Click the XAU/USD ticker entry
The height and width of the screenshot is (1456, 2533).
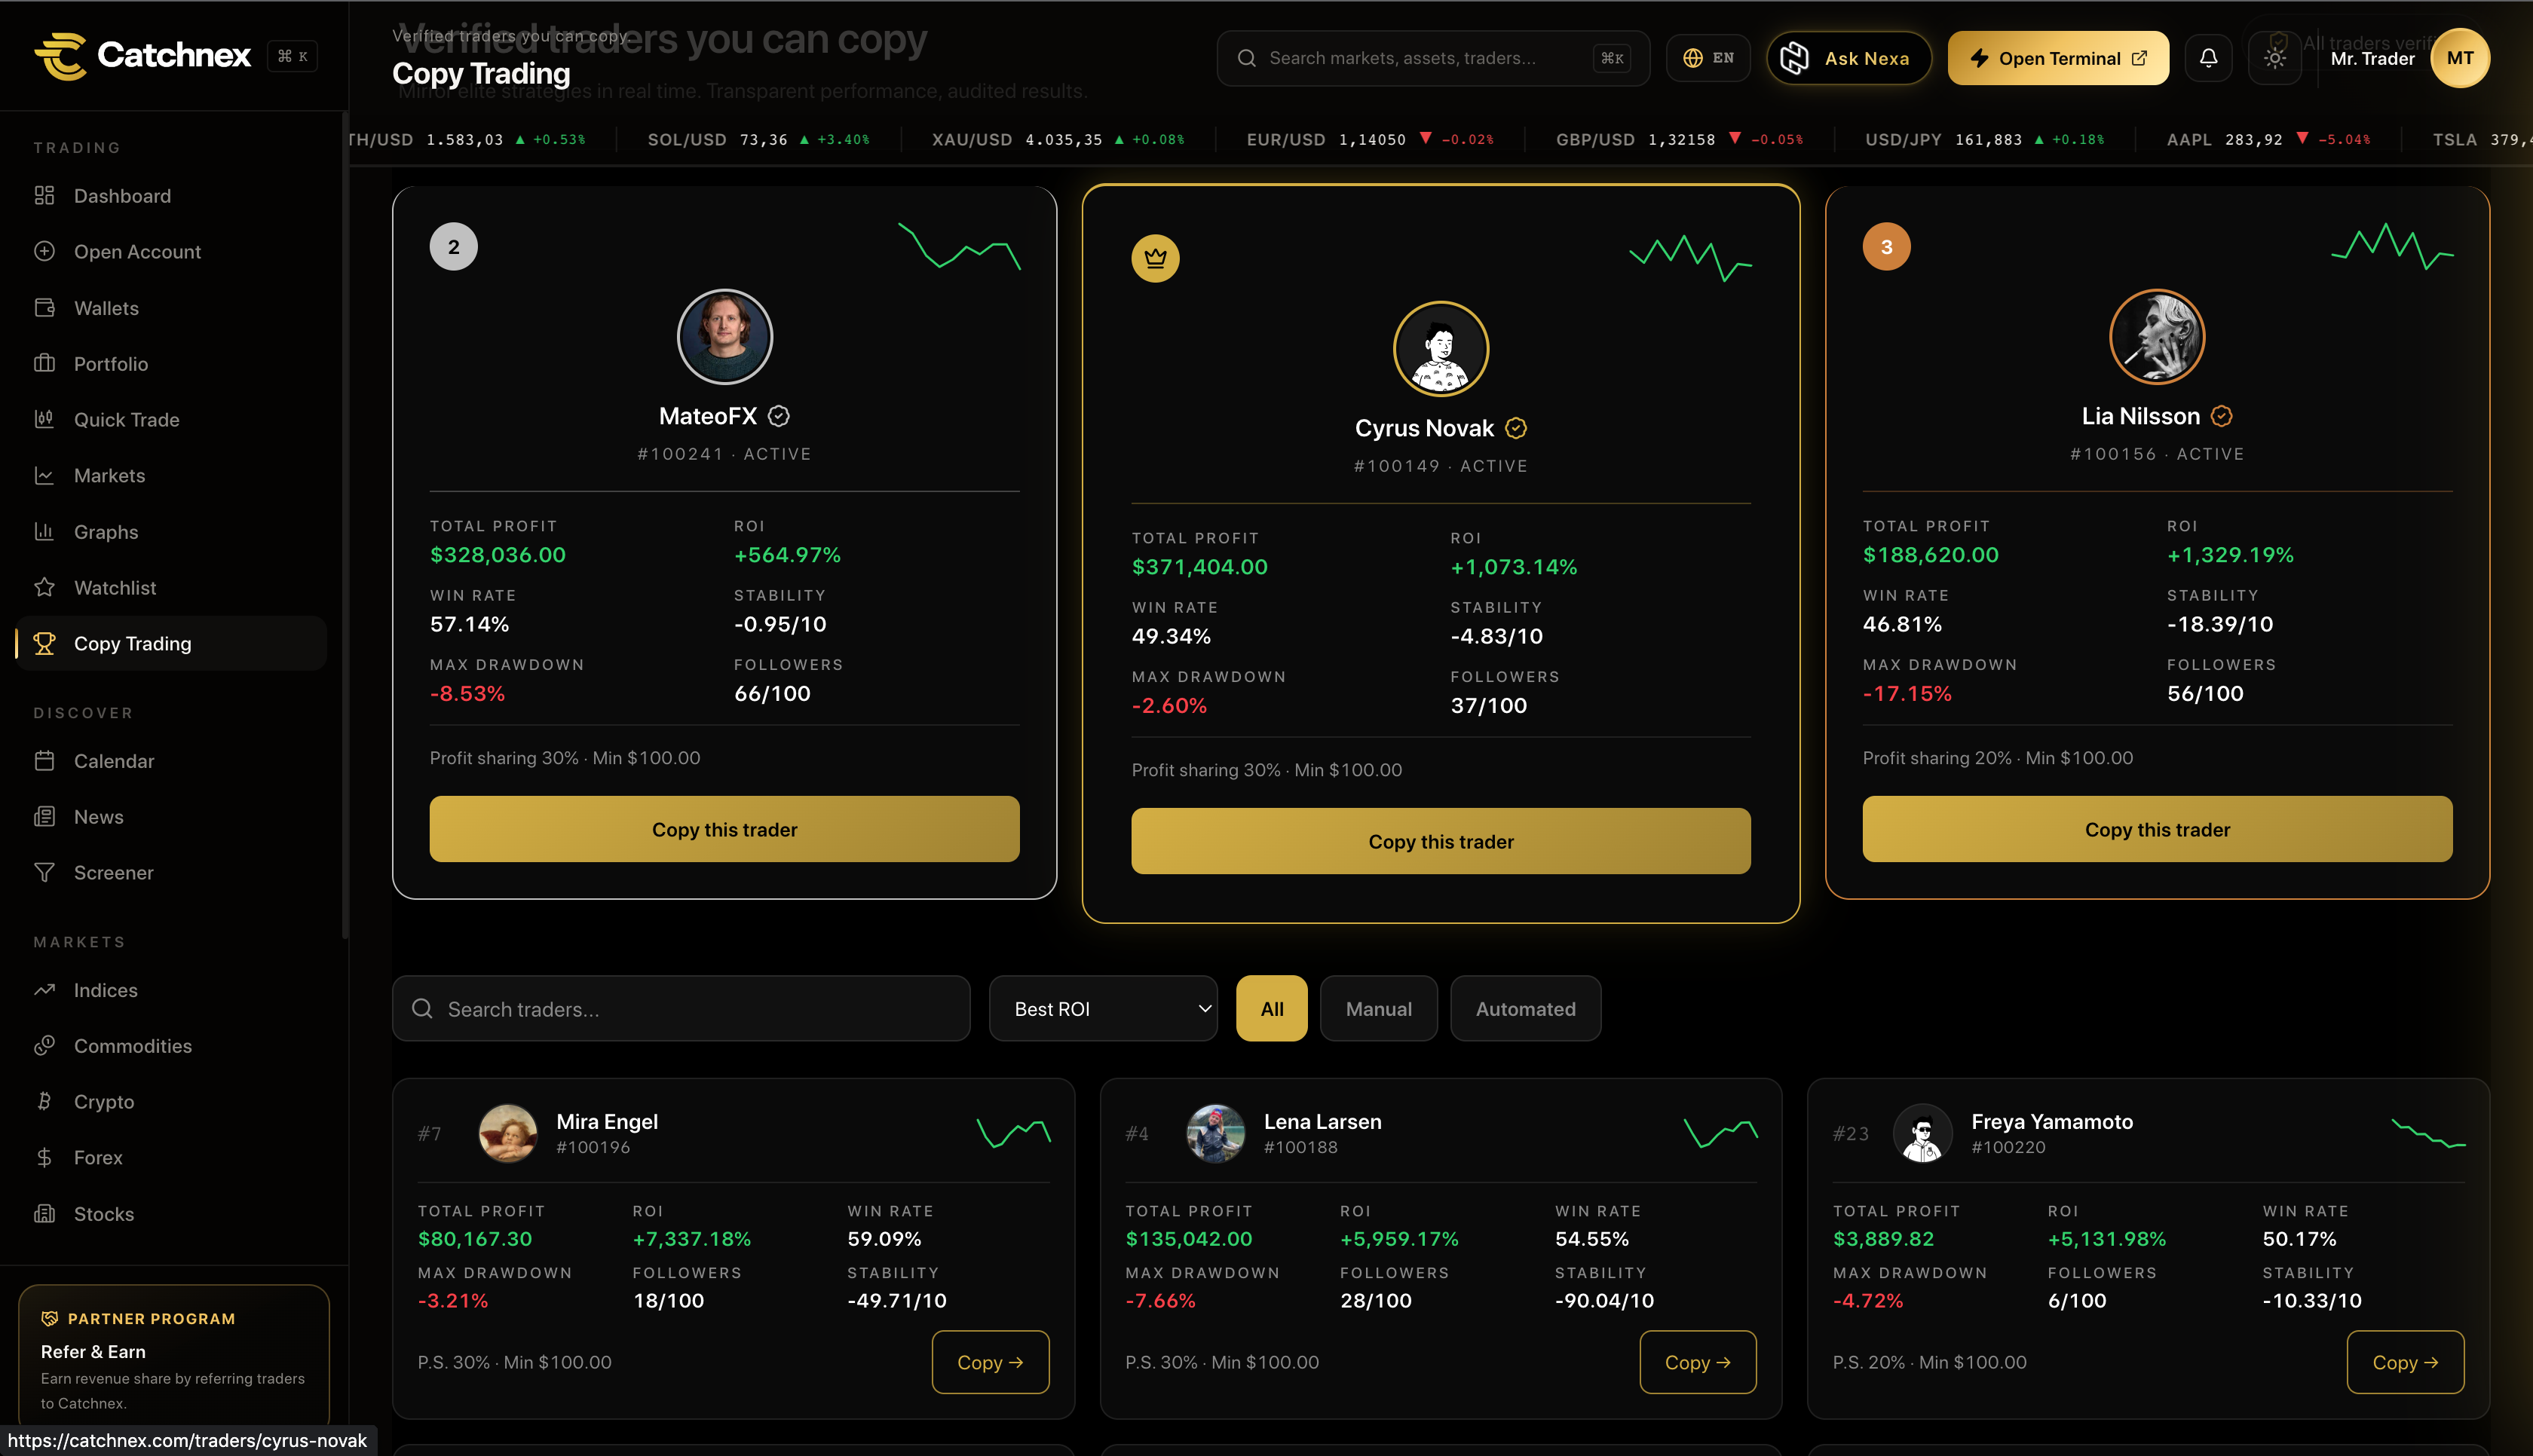coord(1057,139)
